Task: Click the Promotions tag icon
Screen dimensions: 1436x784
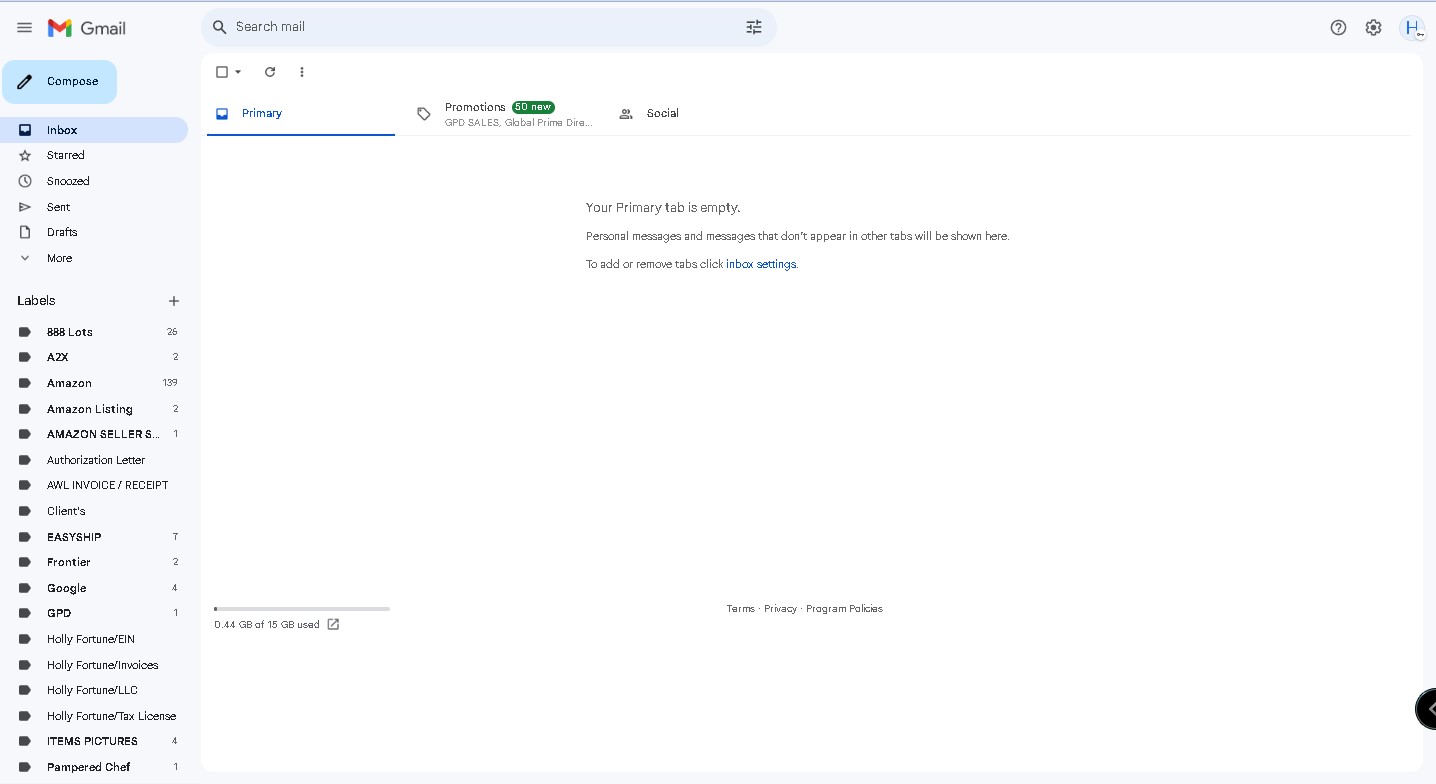Action: pos(424,114)
